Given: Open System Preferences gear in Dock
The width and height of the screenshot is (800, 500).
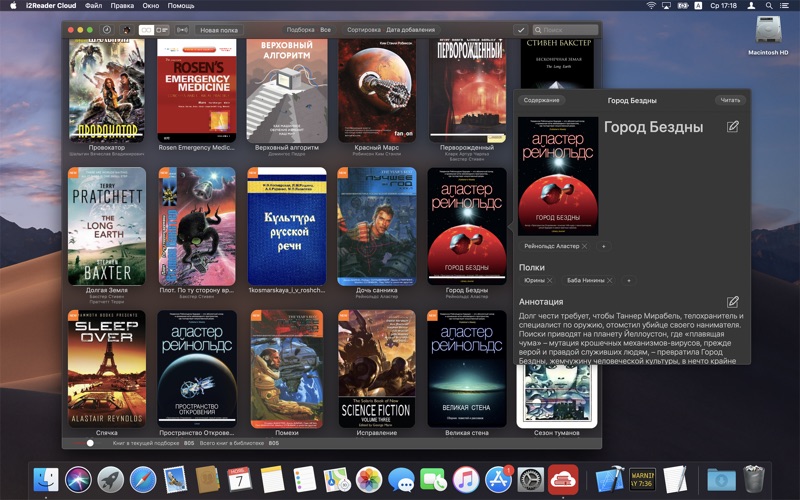Looking at the screenshot, I should [531, 480].
